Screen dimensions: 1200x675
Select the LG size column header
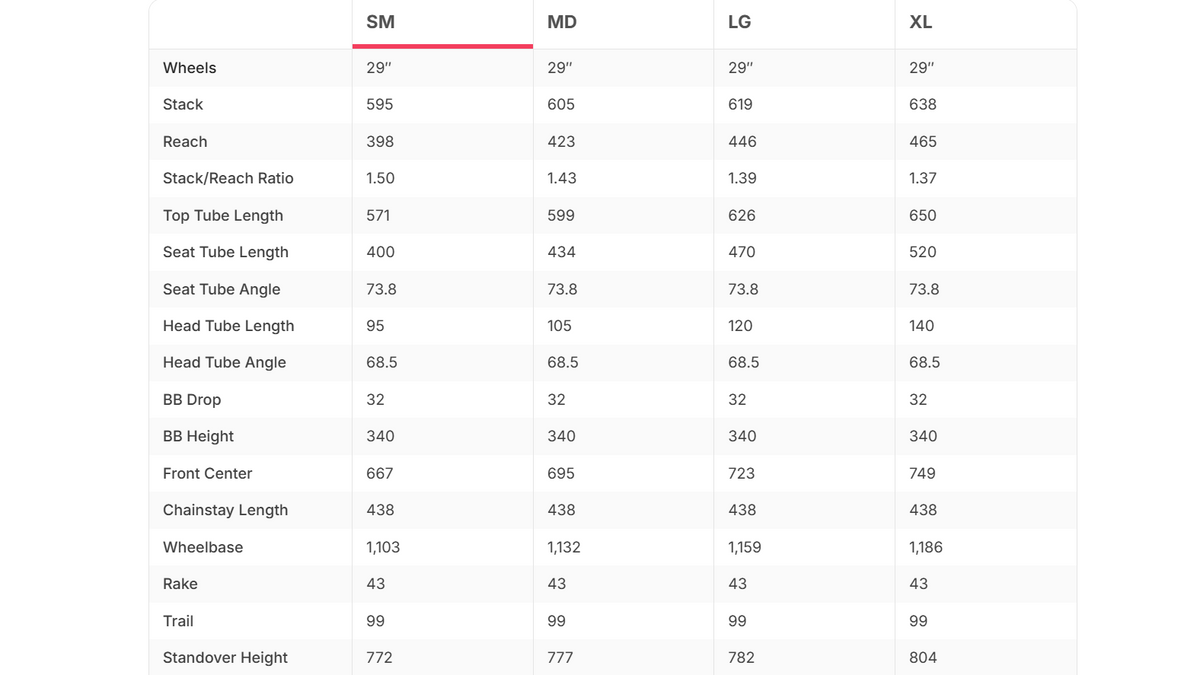point(740,22)
